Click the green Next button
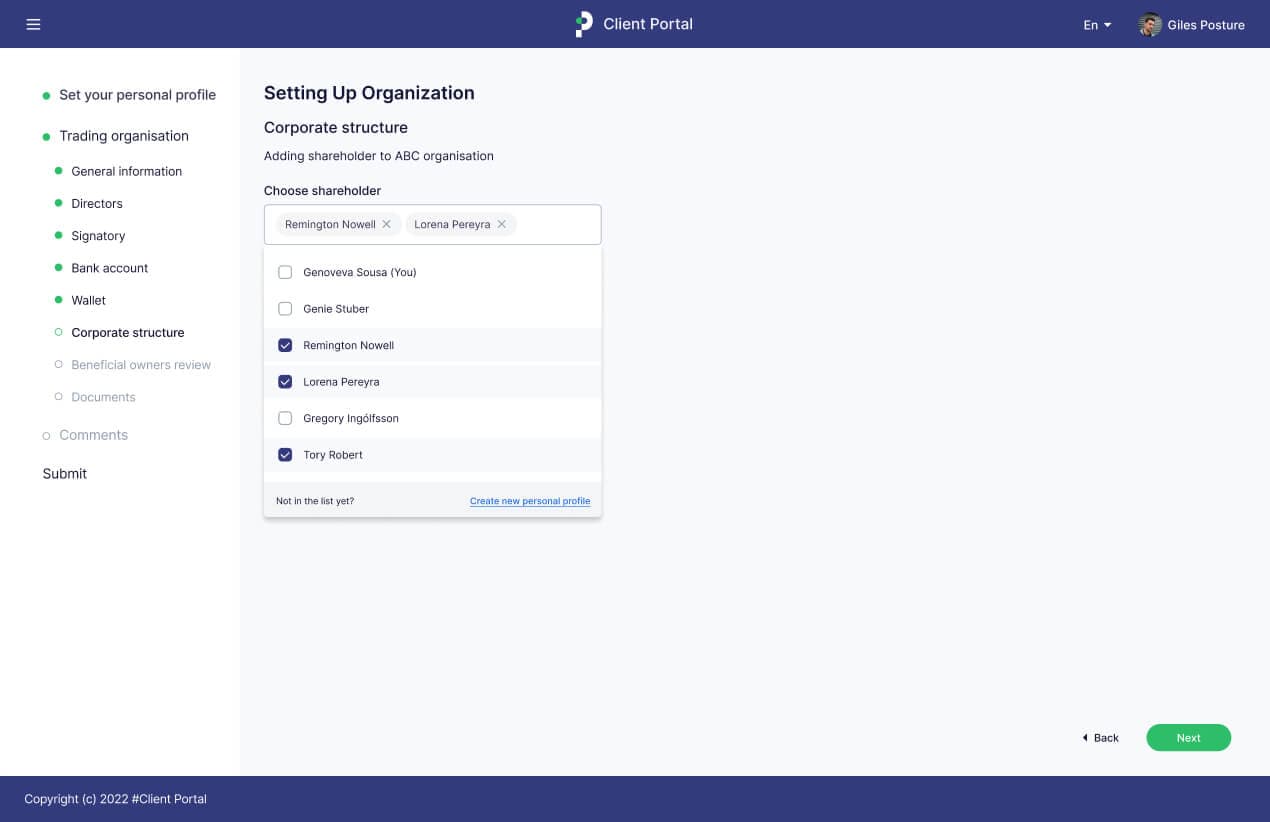 [1188, 738]
